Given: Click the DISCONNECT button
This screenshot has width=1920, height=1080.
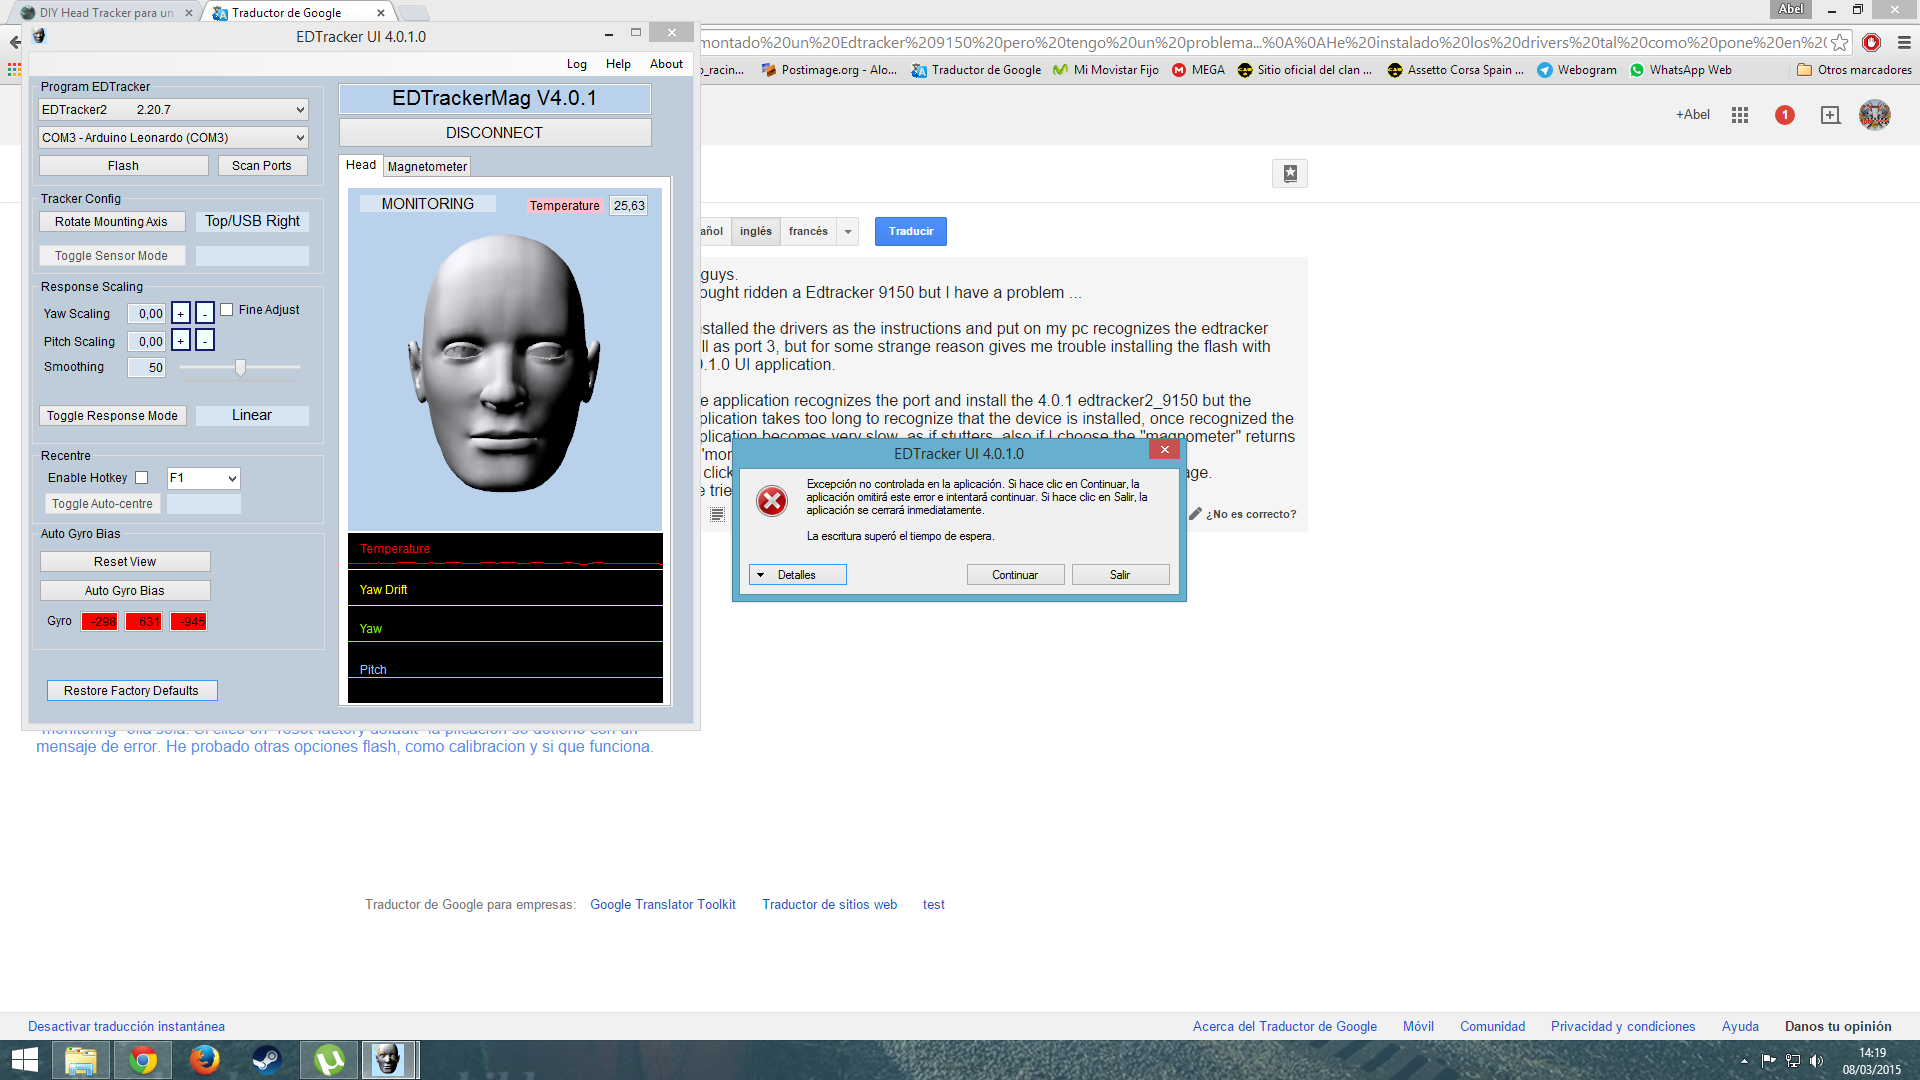Looking at the screenshot, I should point(495,133).
